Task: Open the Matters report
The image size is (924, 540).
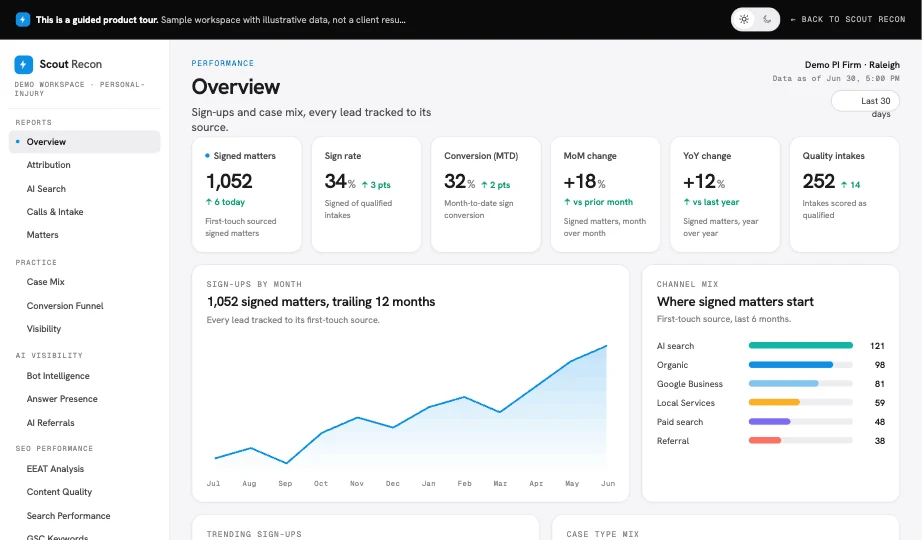Action: pos(42,235)
